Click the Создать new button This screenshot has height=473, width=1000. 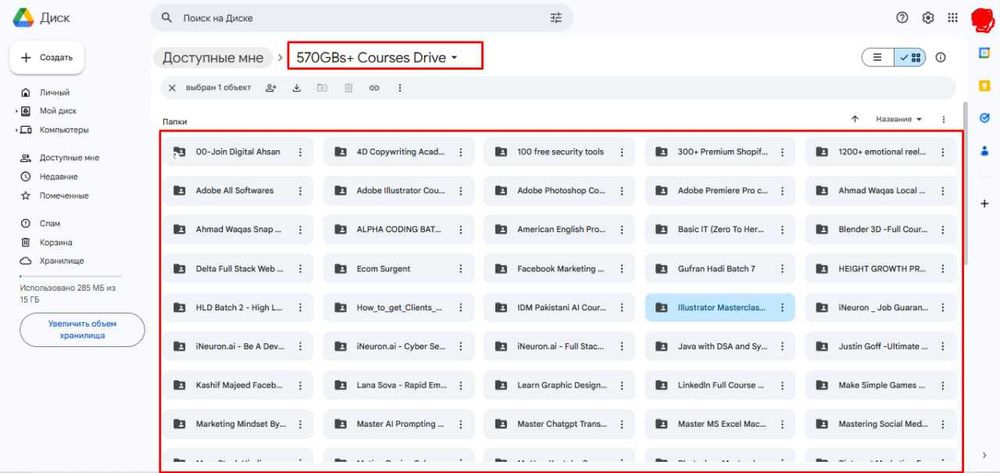(47, 57)
